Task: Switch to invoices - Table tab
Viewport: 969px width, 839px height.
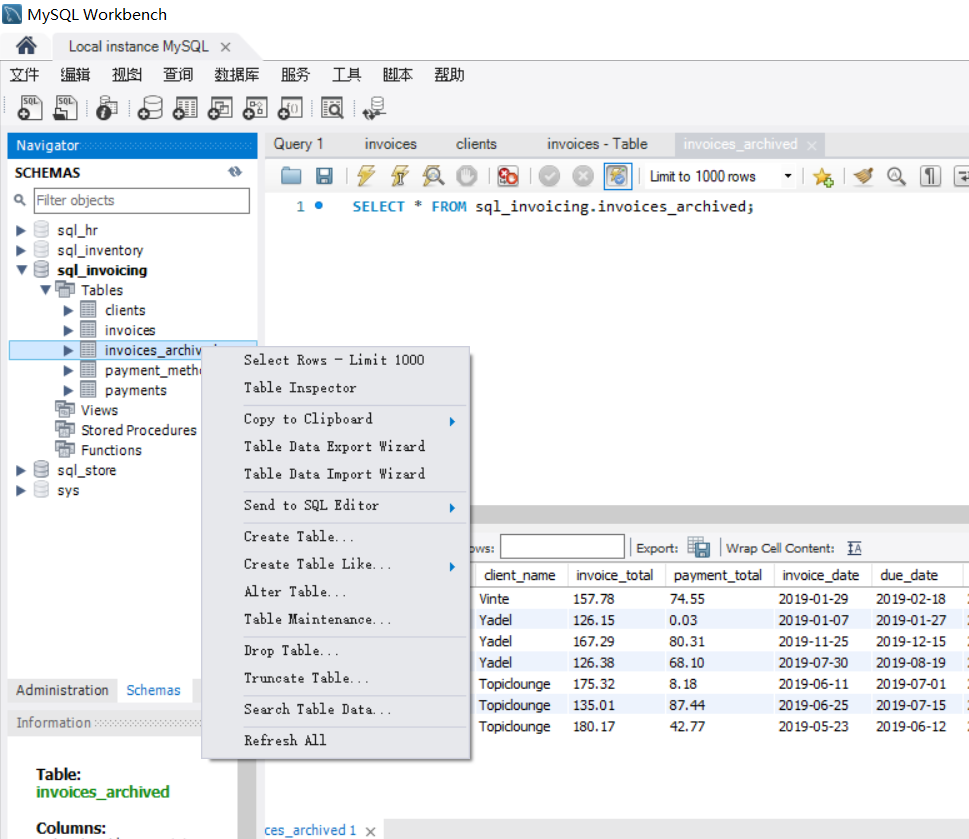Action: coord(597,144)
